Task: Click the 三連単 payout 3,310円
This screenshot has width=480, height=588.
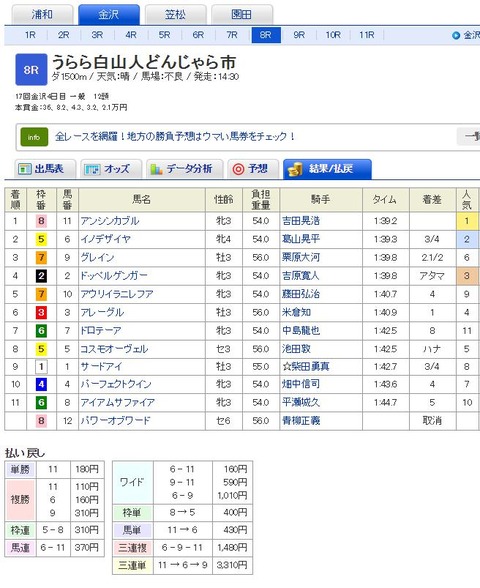Action: 232,565
